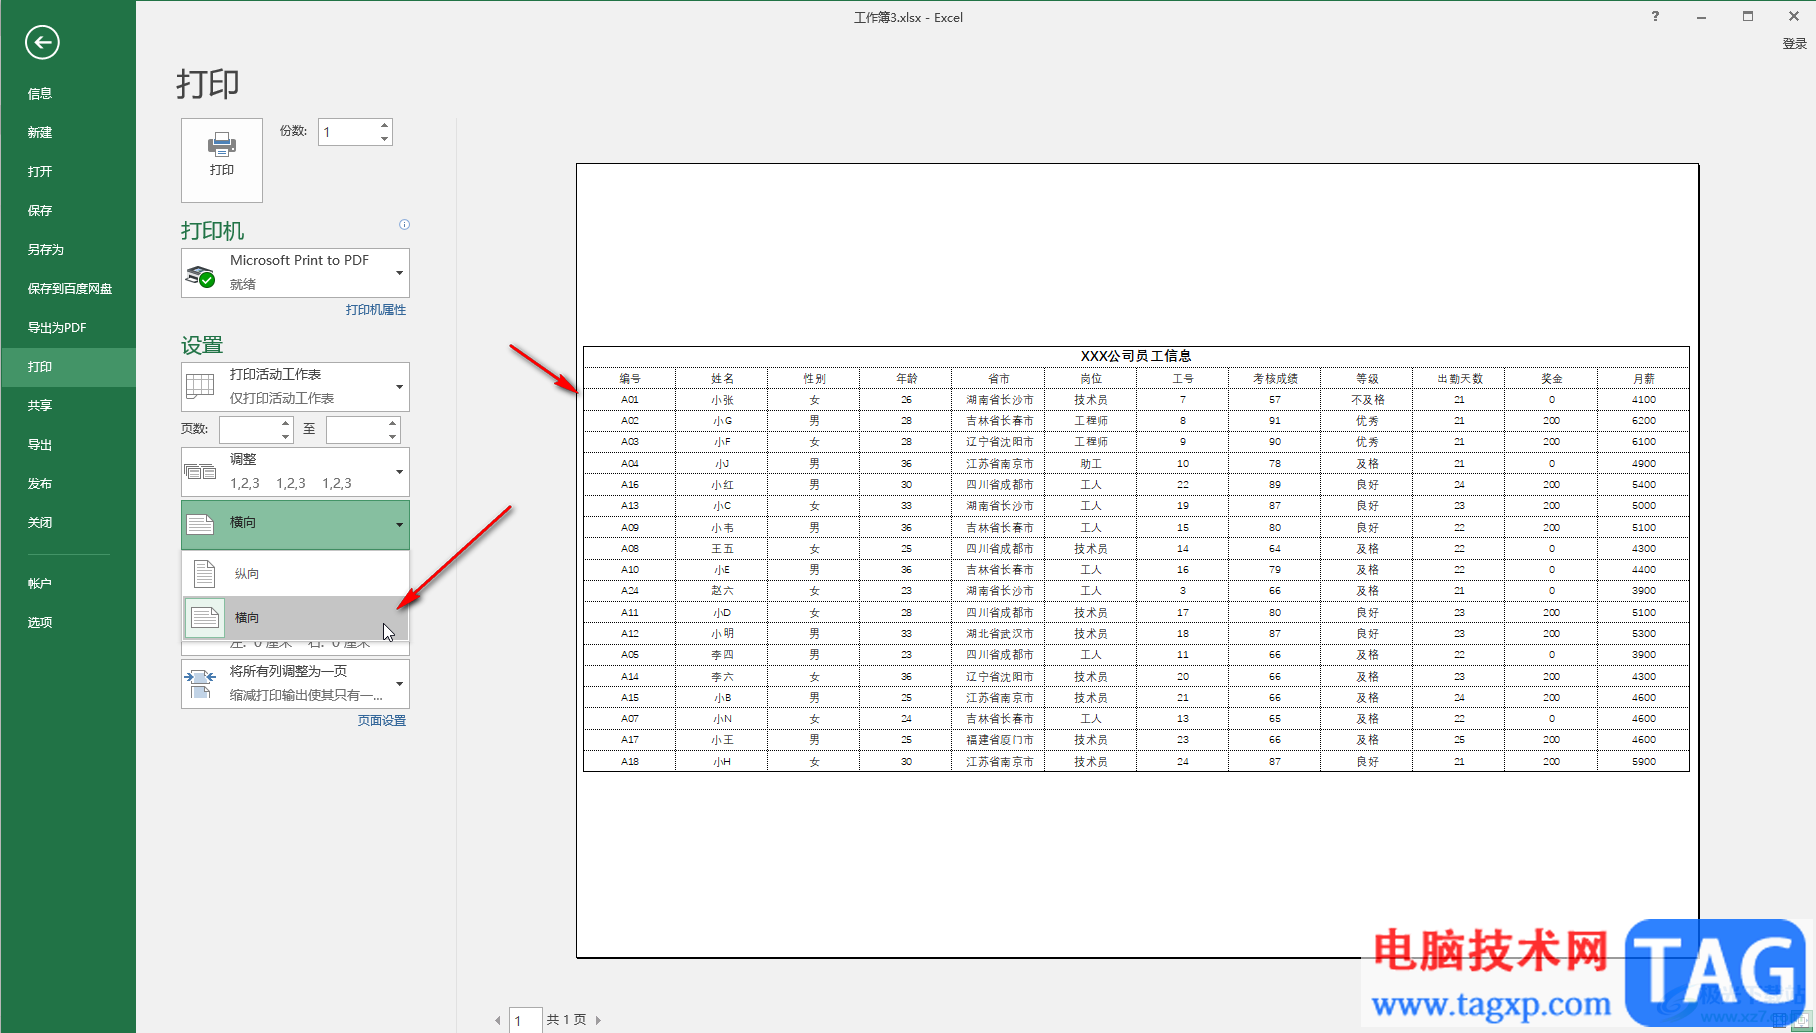The height and width of the screenshot is (1033, 1816).
Task: Open 选项 Options from the sidebar
Action: [x=68, y=622]
